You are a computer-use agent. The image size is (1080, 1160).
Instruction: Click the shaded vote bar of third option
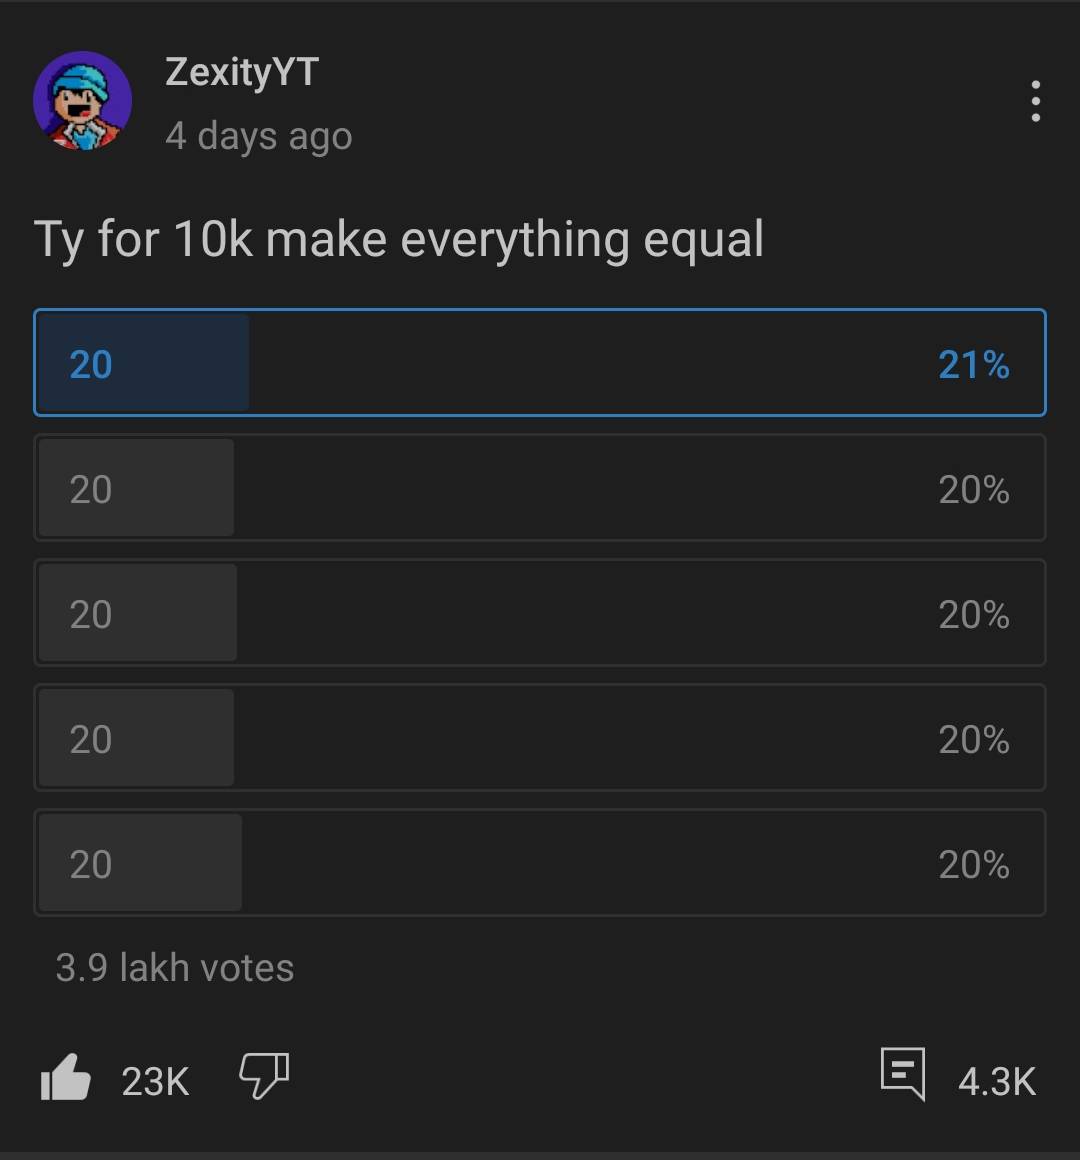pos(160,613)
